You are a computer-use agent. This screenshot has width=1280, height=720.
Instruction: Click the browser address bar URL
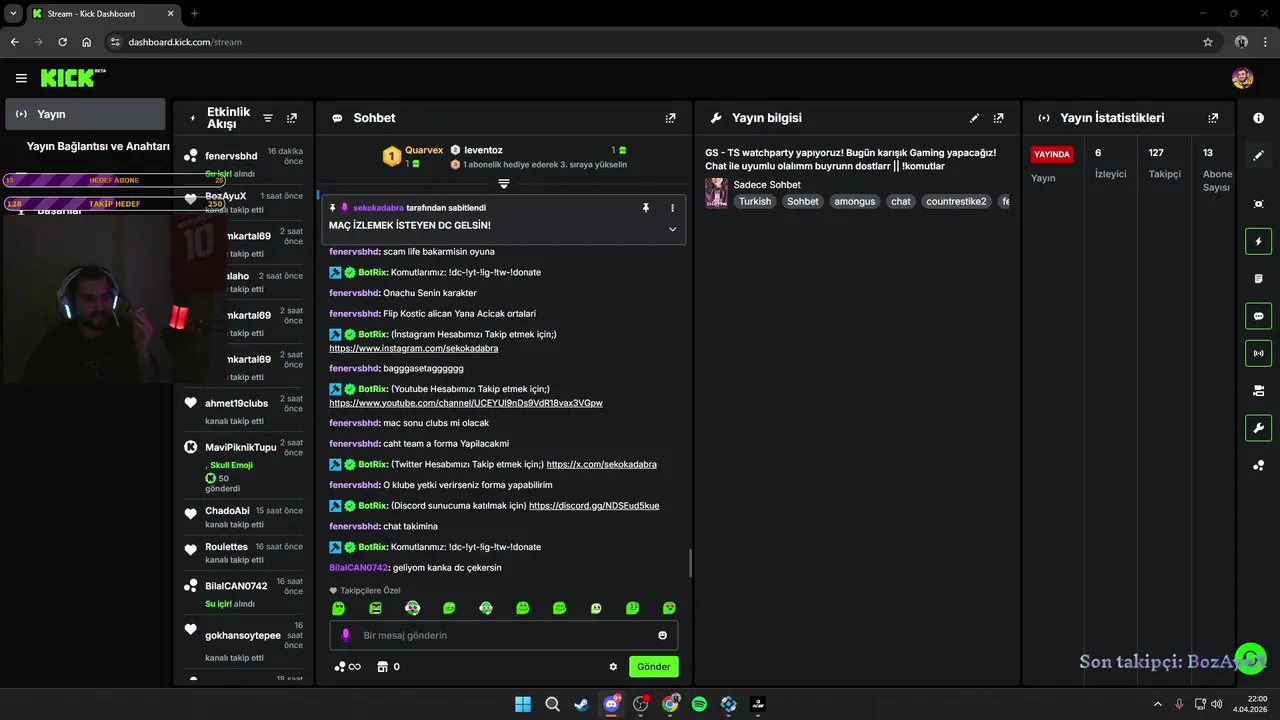[x=185, y=42]
